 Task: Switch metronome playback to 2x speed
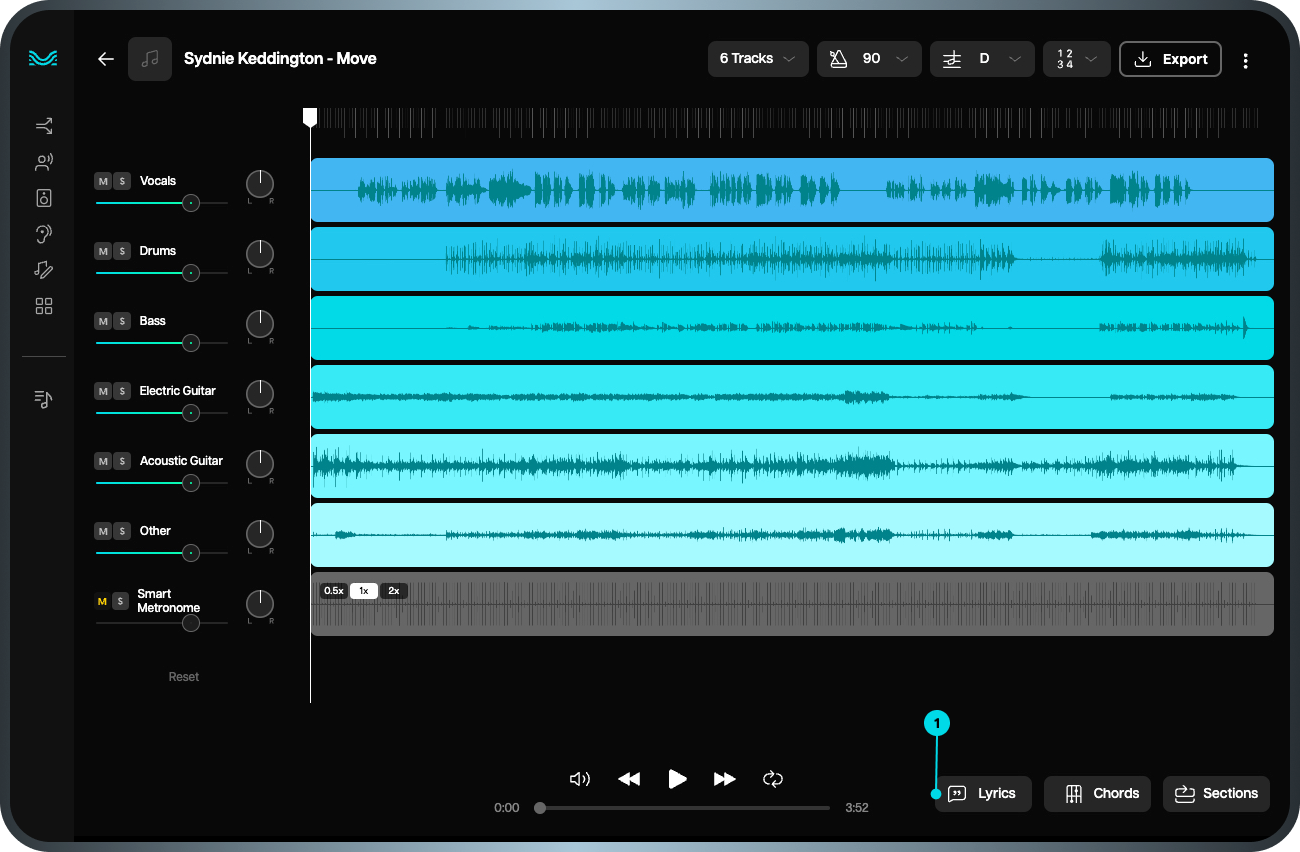pyautogui.click(x=394, y=590)
